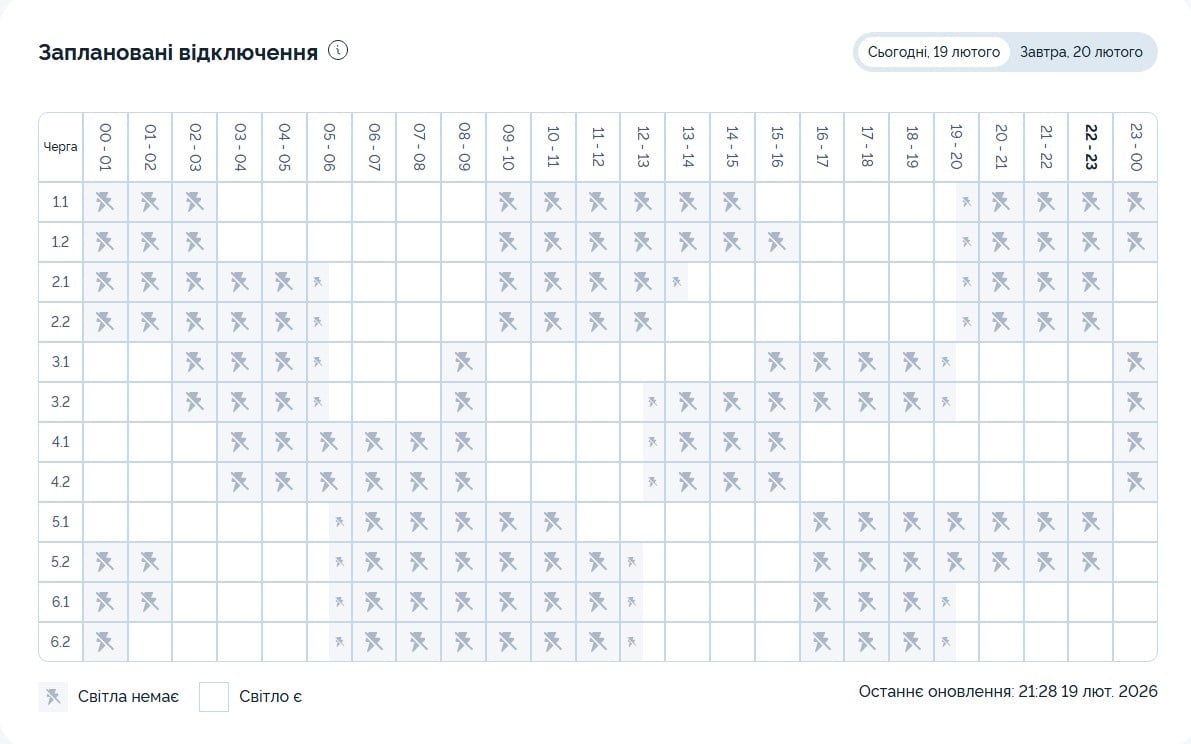Click the 00 - 01 column header
This screenshot has height=744, width=1191.
[105, 146]
